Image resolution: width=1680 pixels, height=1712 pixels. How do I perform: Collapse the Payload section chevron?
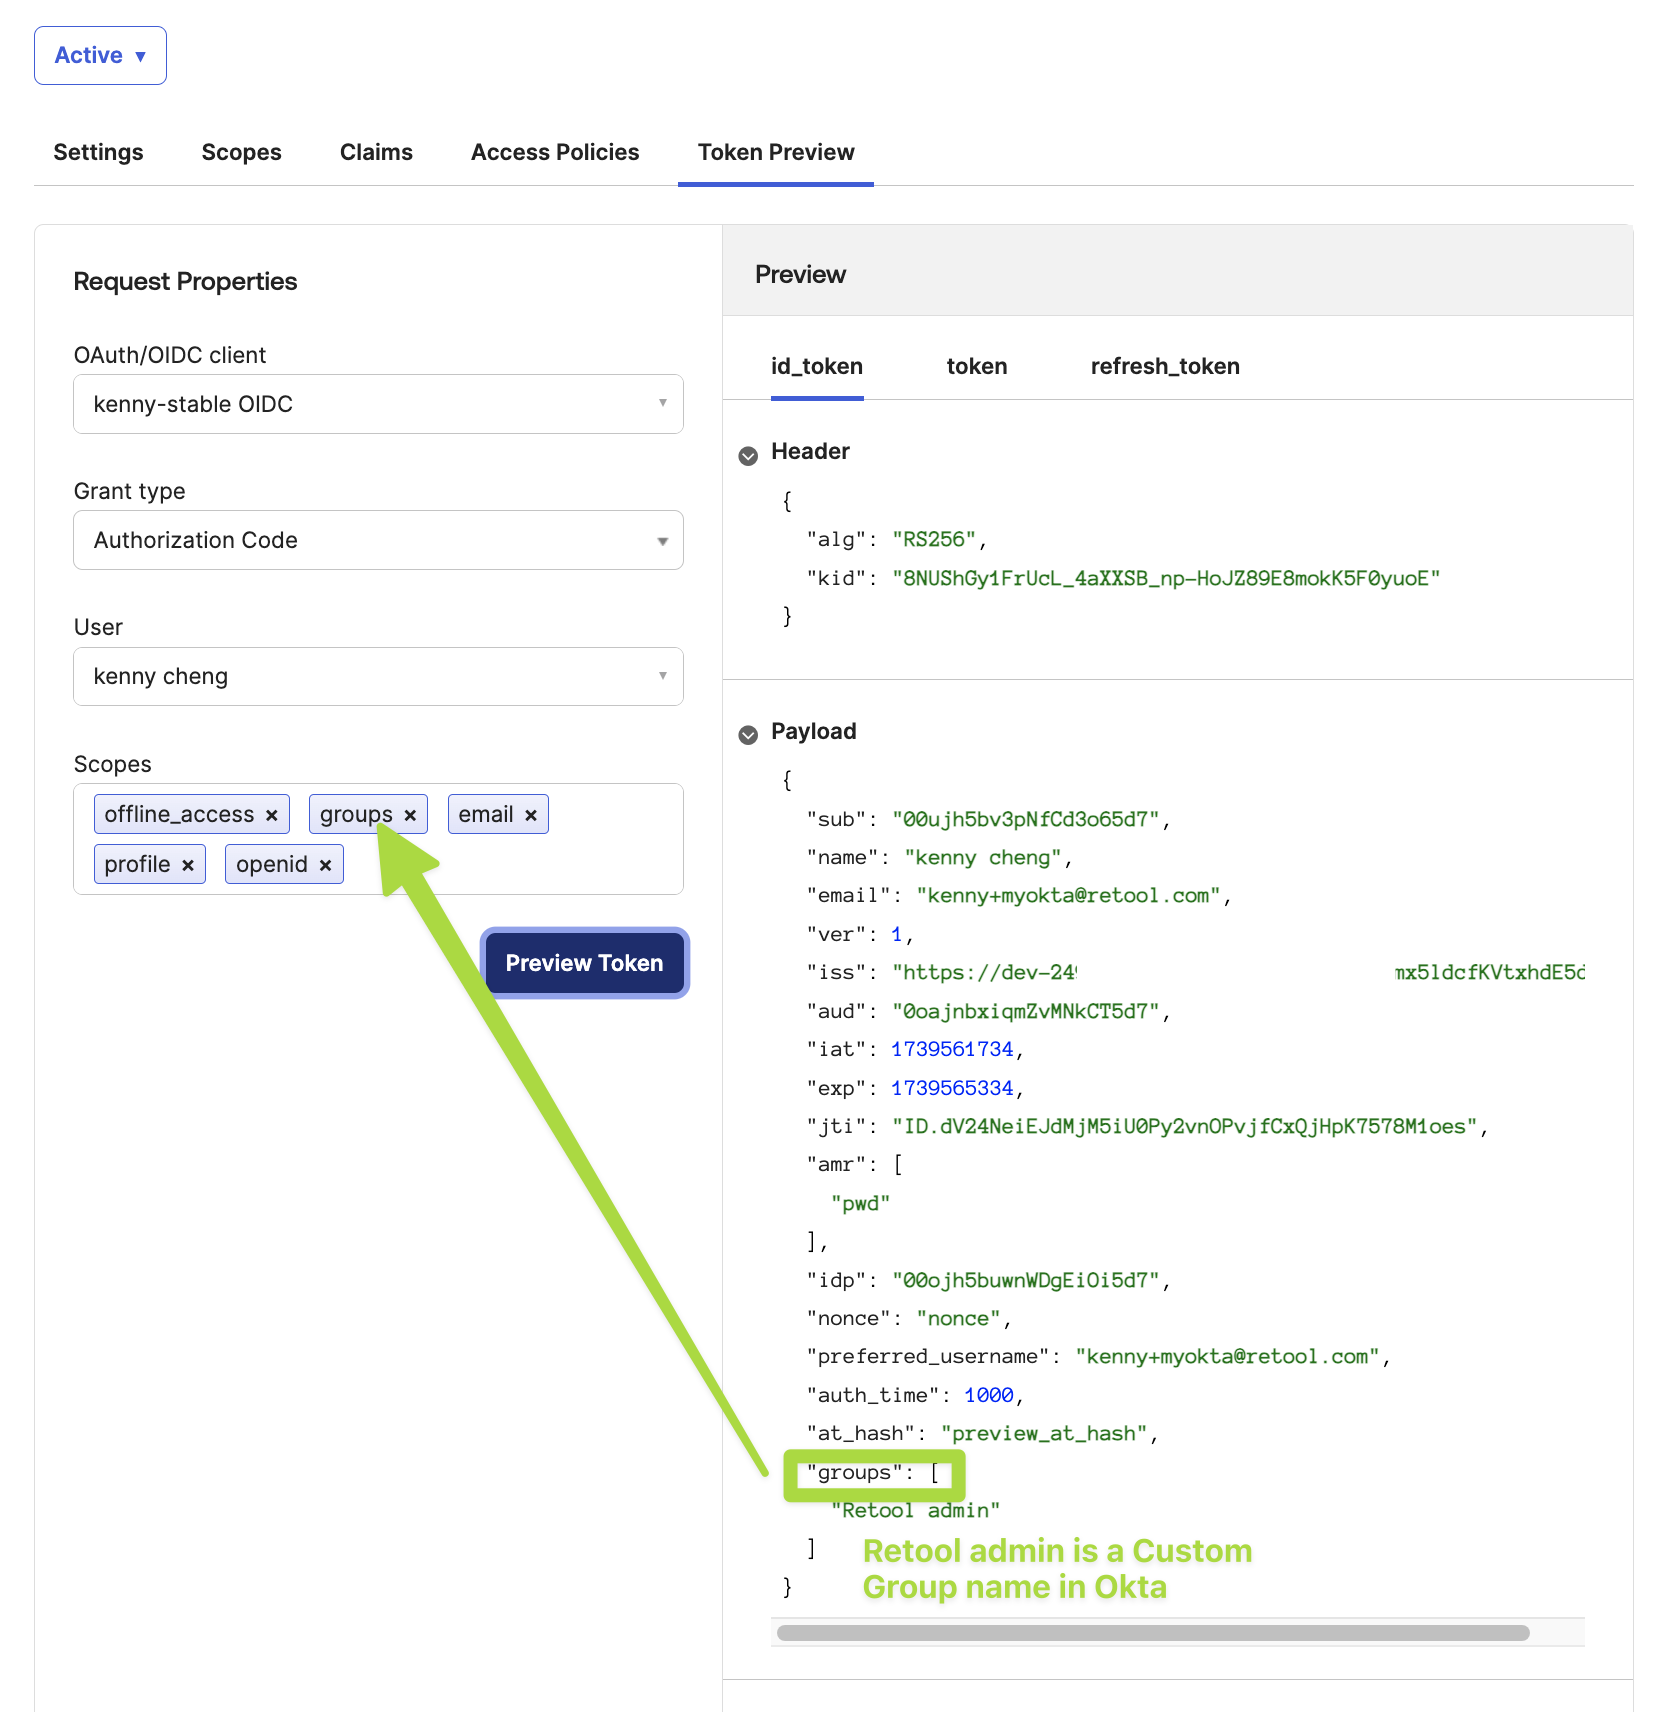pyautogui.click(x=748, y=735)
